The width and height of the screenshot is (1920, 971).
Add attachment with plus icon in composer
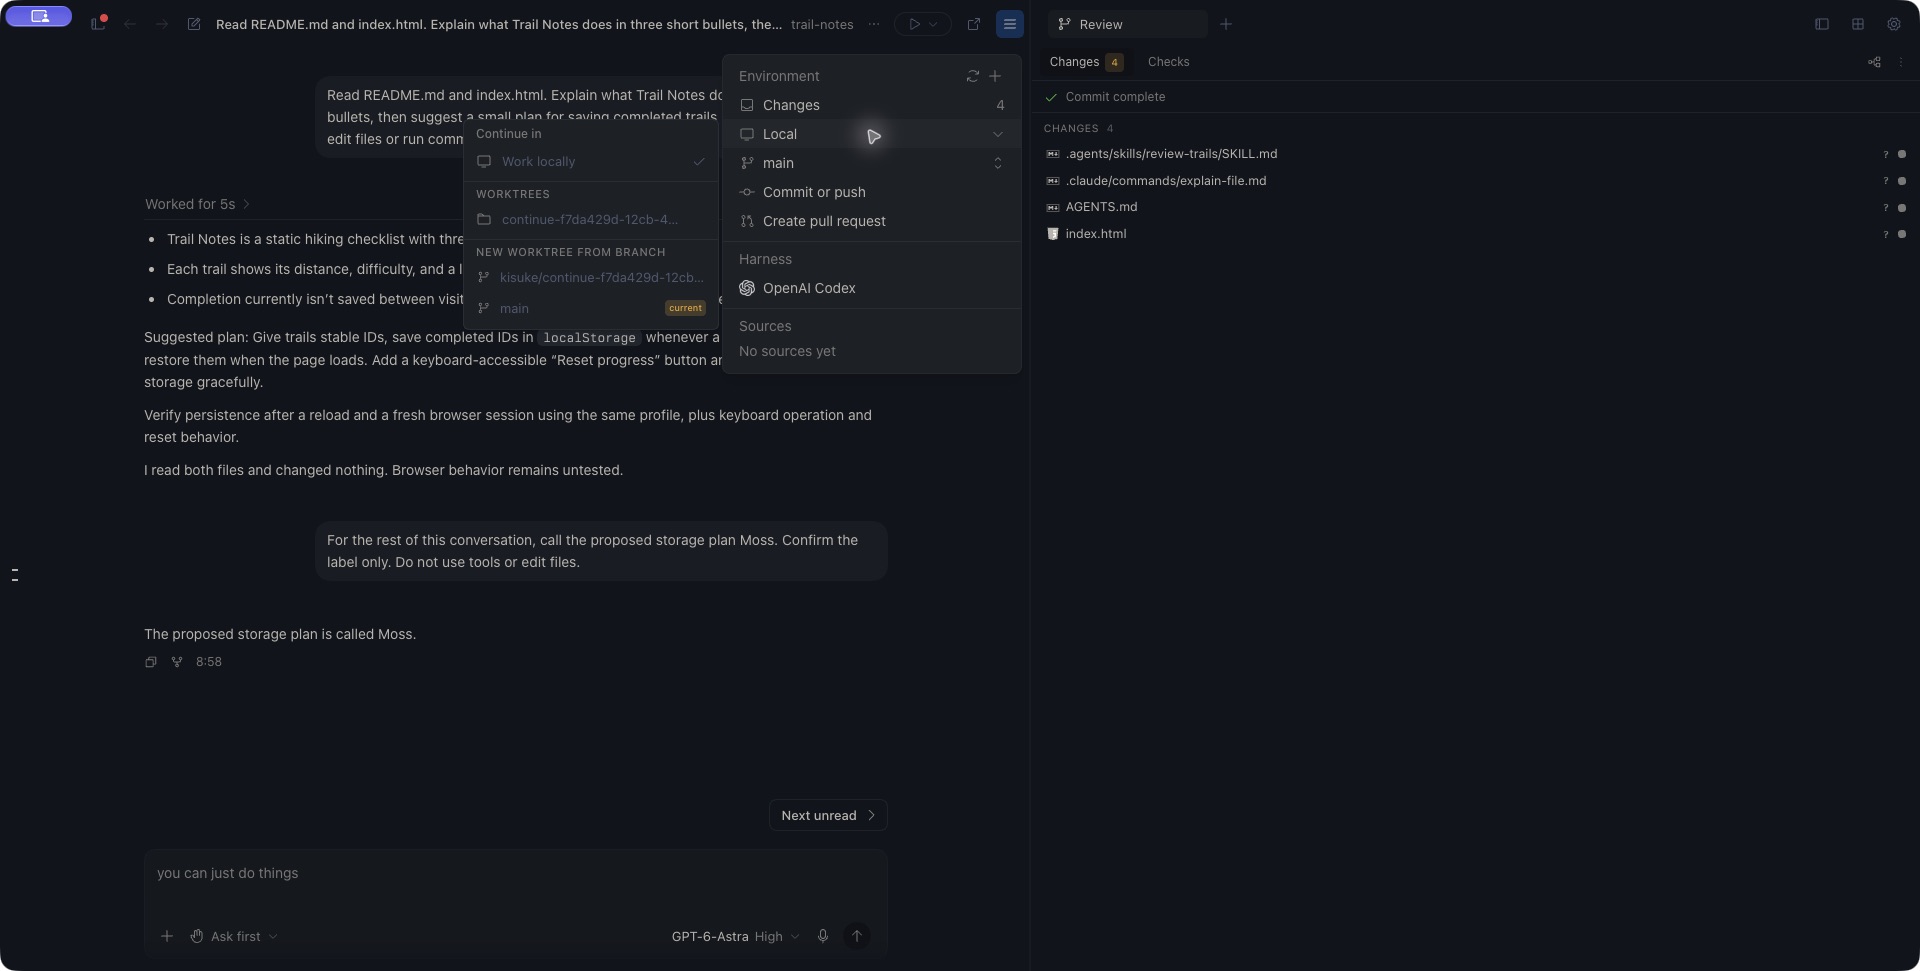(x=167, y=936)
